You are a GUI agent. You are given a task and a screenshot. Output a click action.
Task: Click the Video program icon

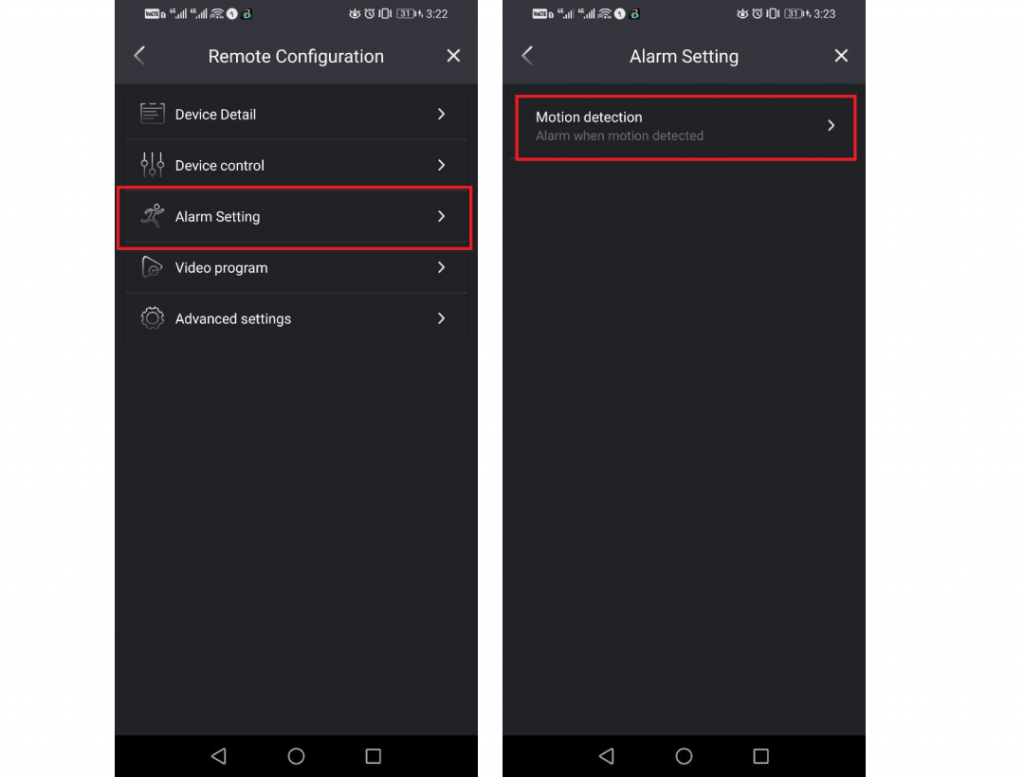(152, 267)
